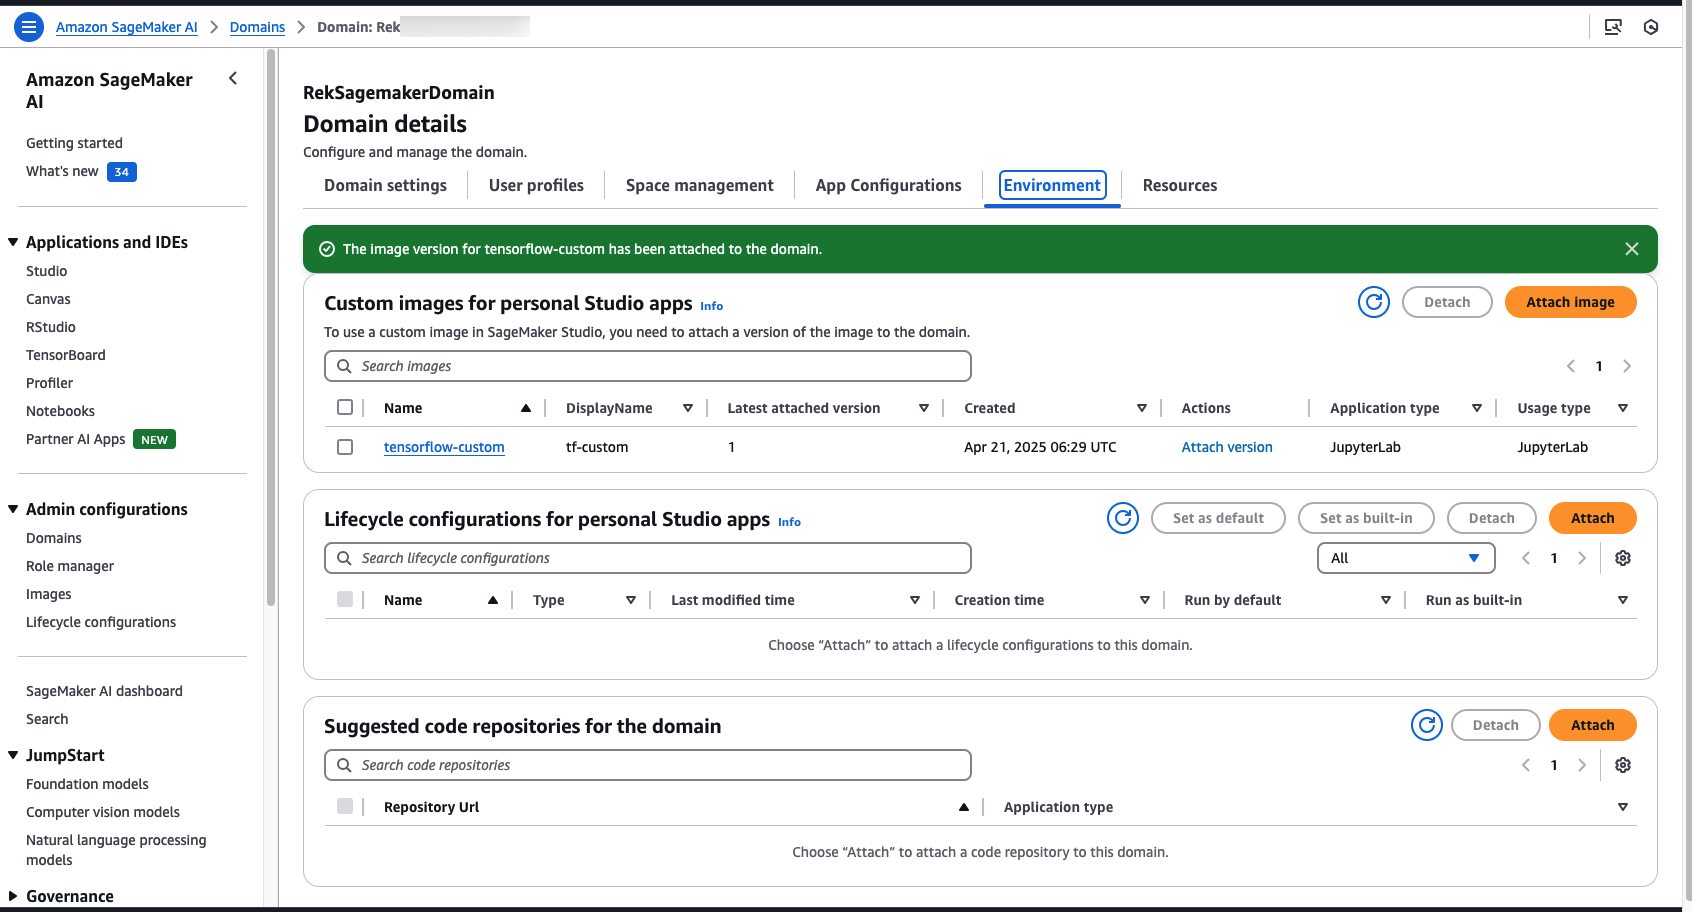Go to previous page of code repositories
The height and width of the screenshot is (912, 1692).
point(1526,765)
